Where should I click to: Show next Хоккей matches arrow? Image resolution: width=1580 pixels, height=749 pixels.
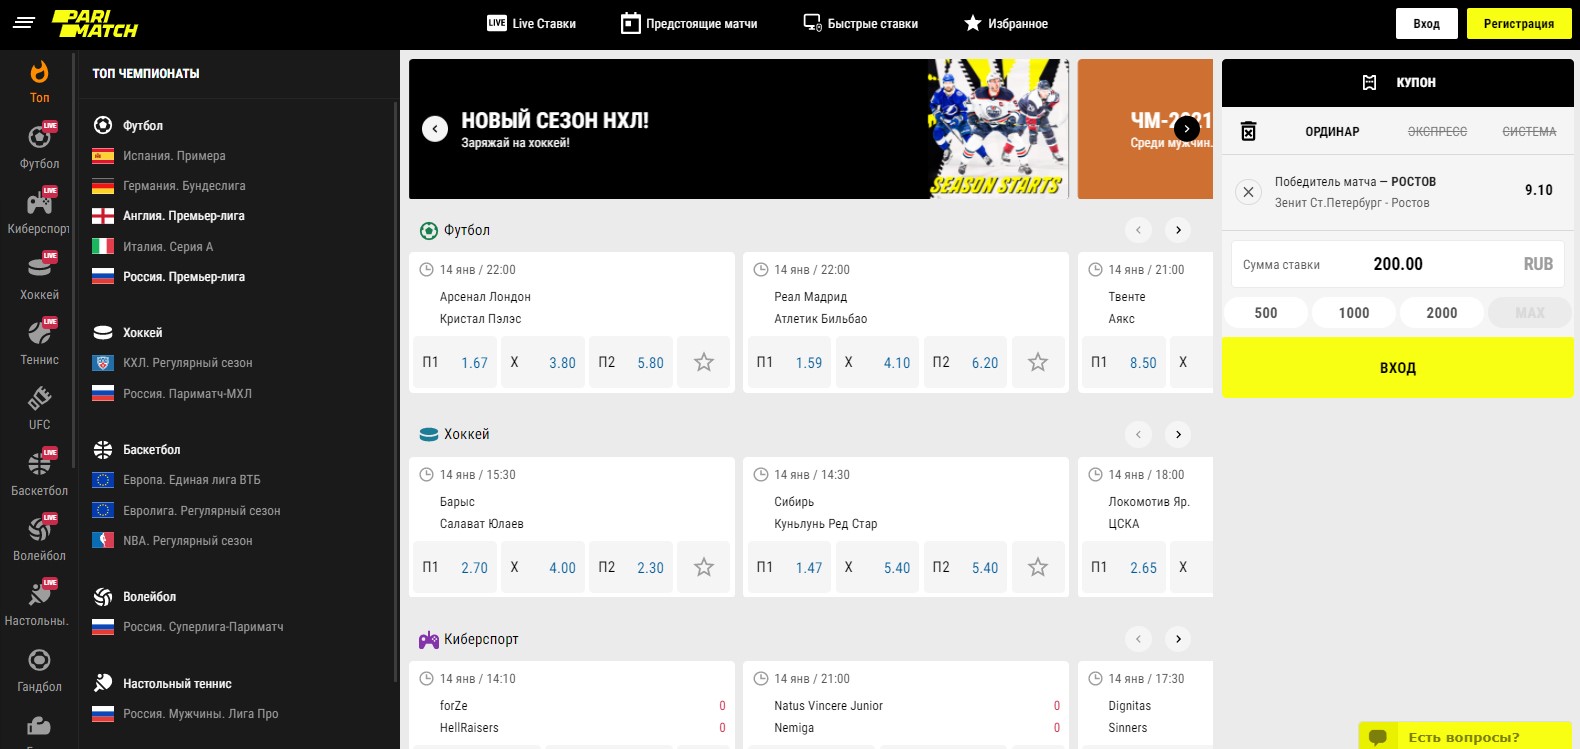click(1178, 434)
